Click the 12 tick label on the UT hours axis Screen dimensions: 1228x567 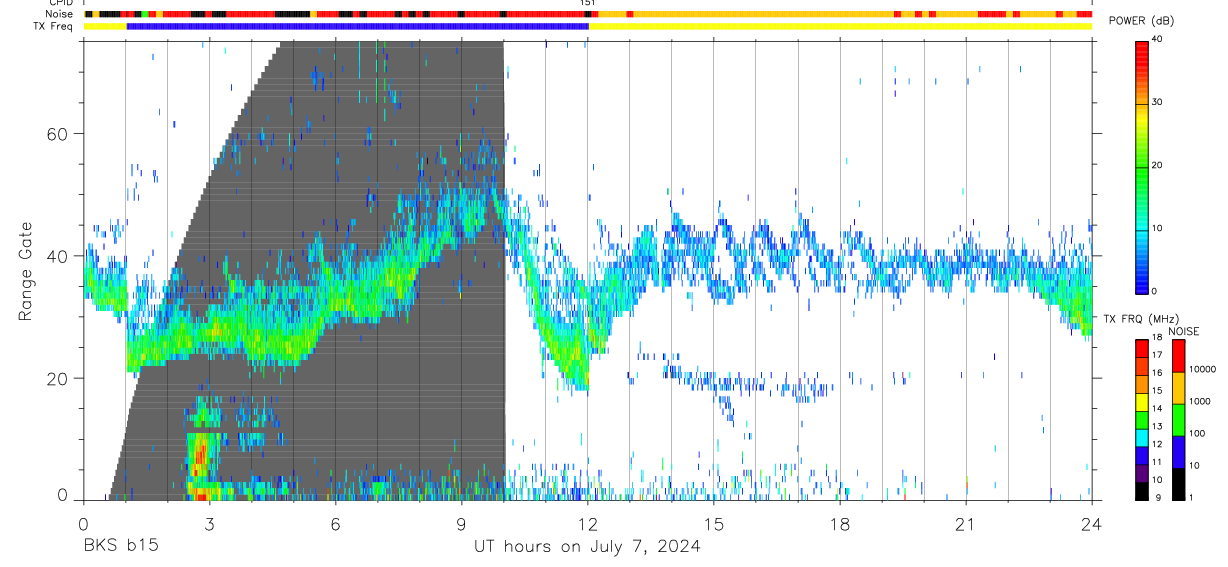coord(587,524)
